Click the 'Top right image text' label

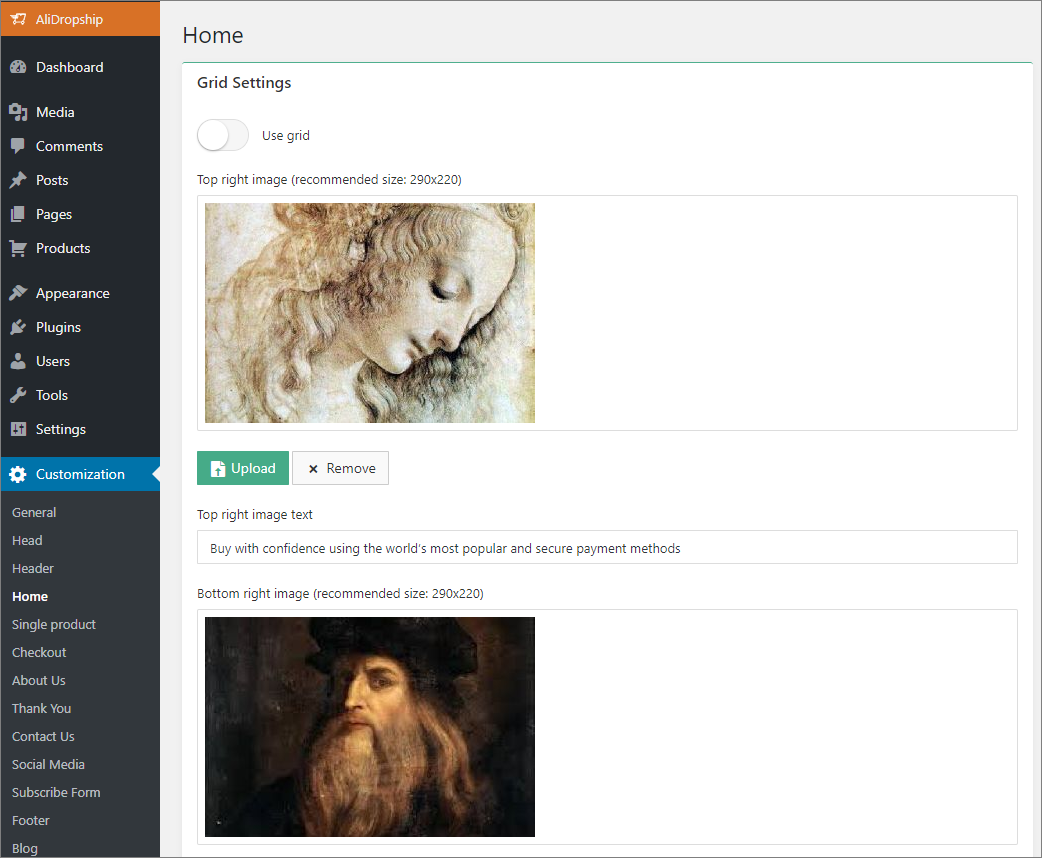point(255,514)
